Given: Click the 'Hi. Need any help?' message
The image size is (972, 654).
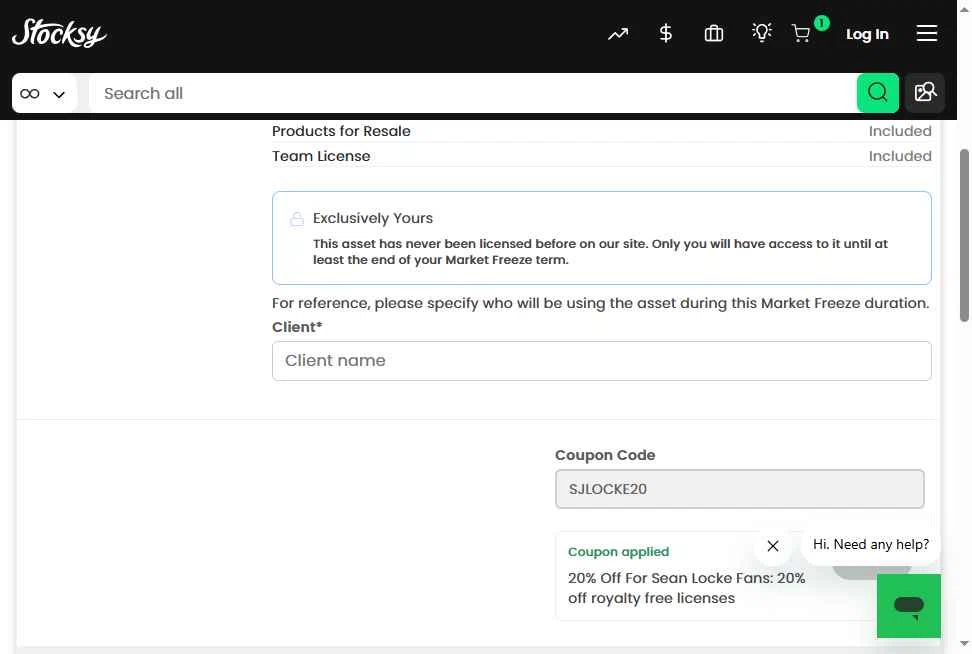Looking at the screenshot, I should (871, 544).
